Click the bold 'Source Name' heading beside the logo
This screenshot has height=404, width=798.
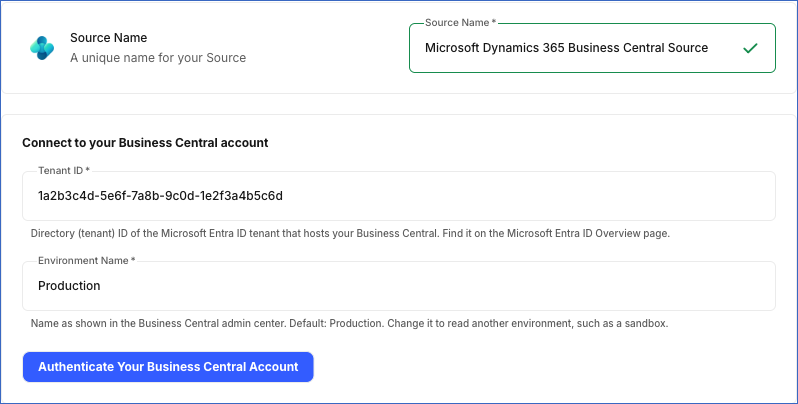coord(108,38)
